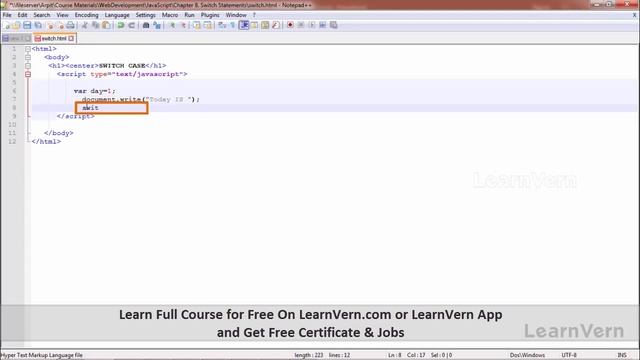This screenshot has width=640, height=360.
Task: Start macro recording with red dot icon
Action: point(290,25)
